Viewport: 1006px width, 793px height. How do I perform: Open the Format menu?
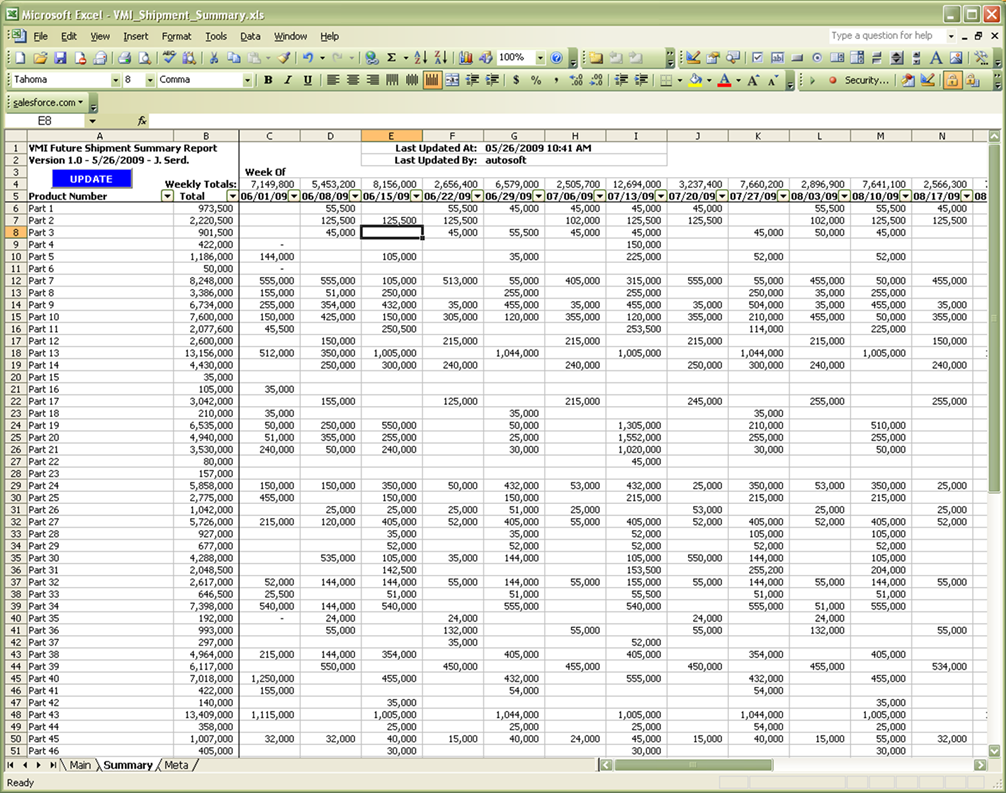click(x=176, y=37)
